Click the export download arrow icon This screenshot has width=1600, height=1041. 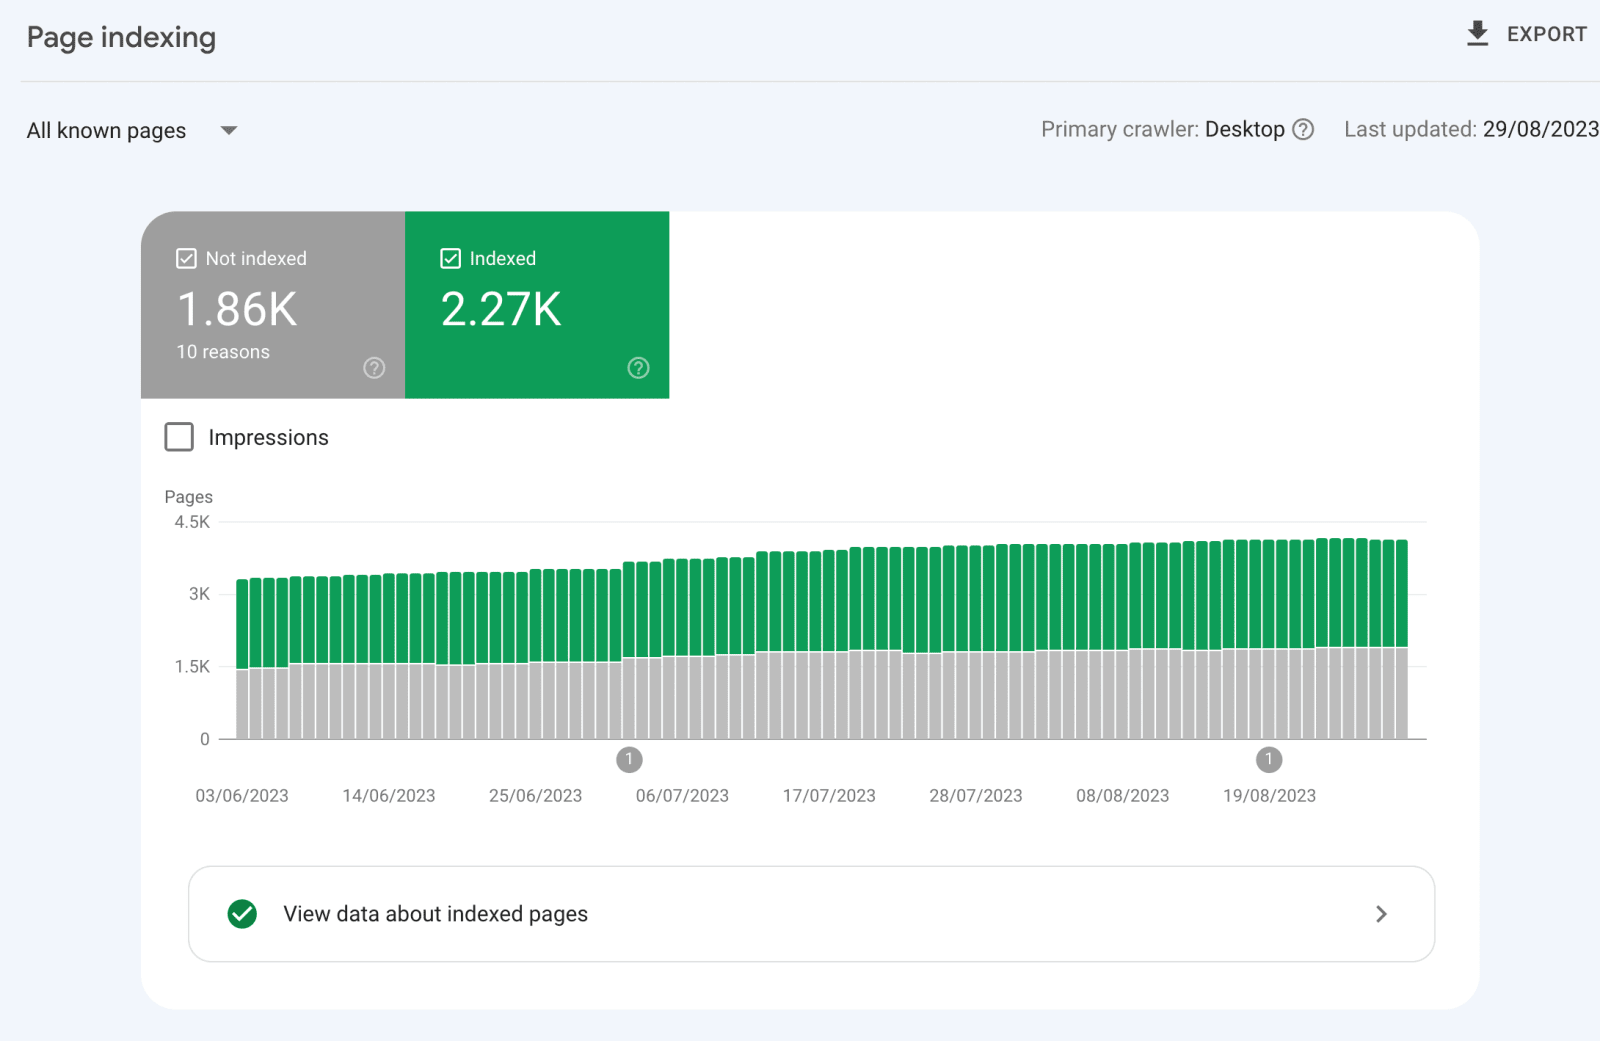pos(1477,34)
